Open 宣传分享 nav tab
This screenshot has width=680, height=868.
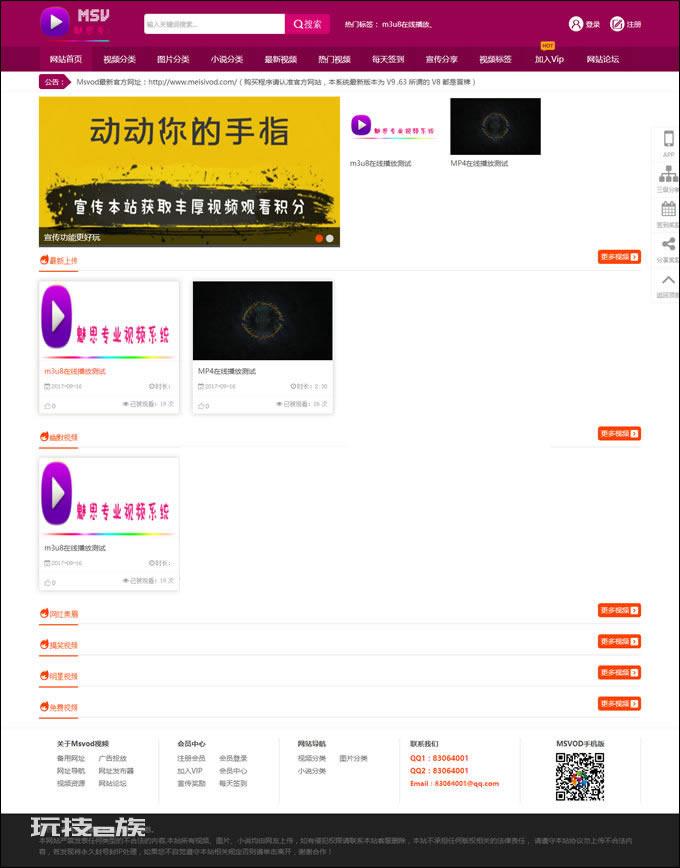tap(441, 59)
